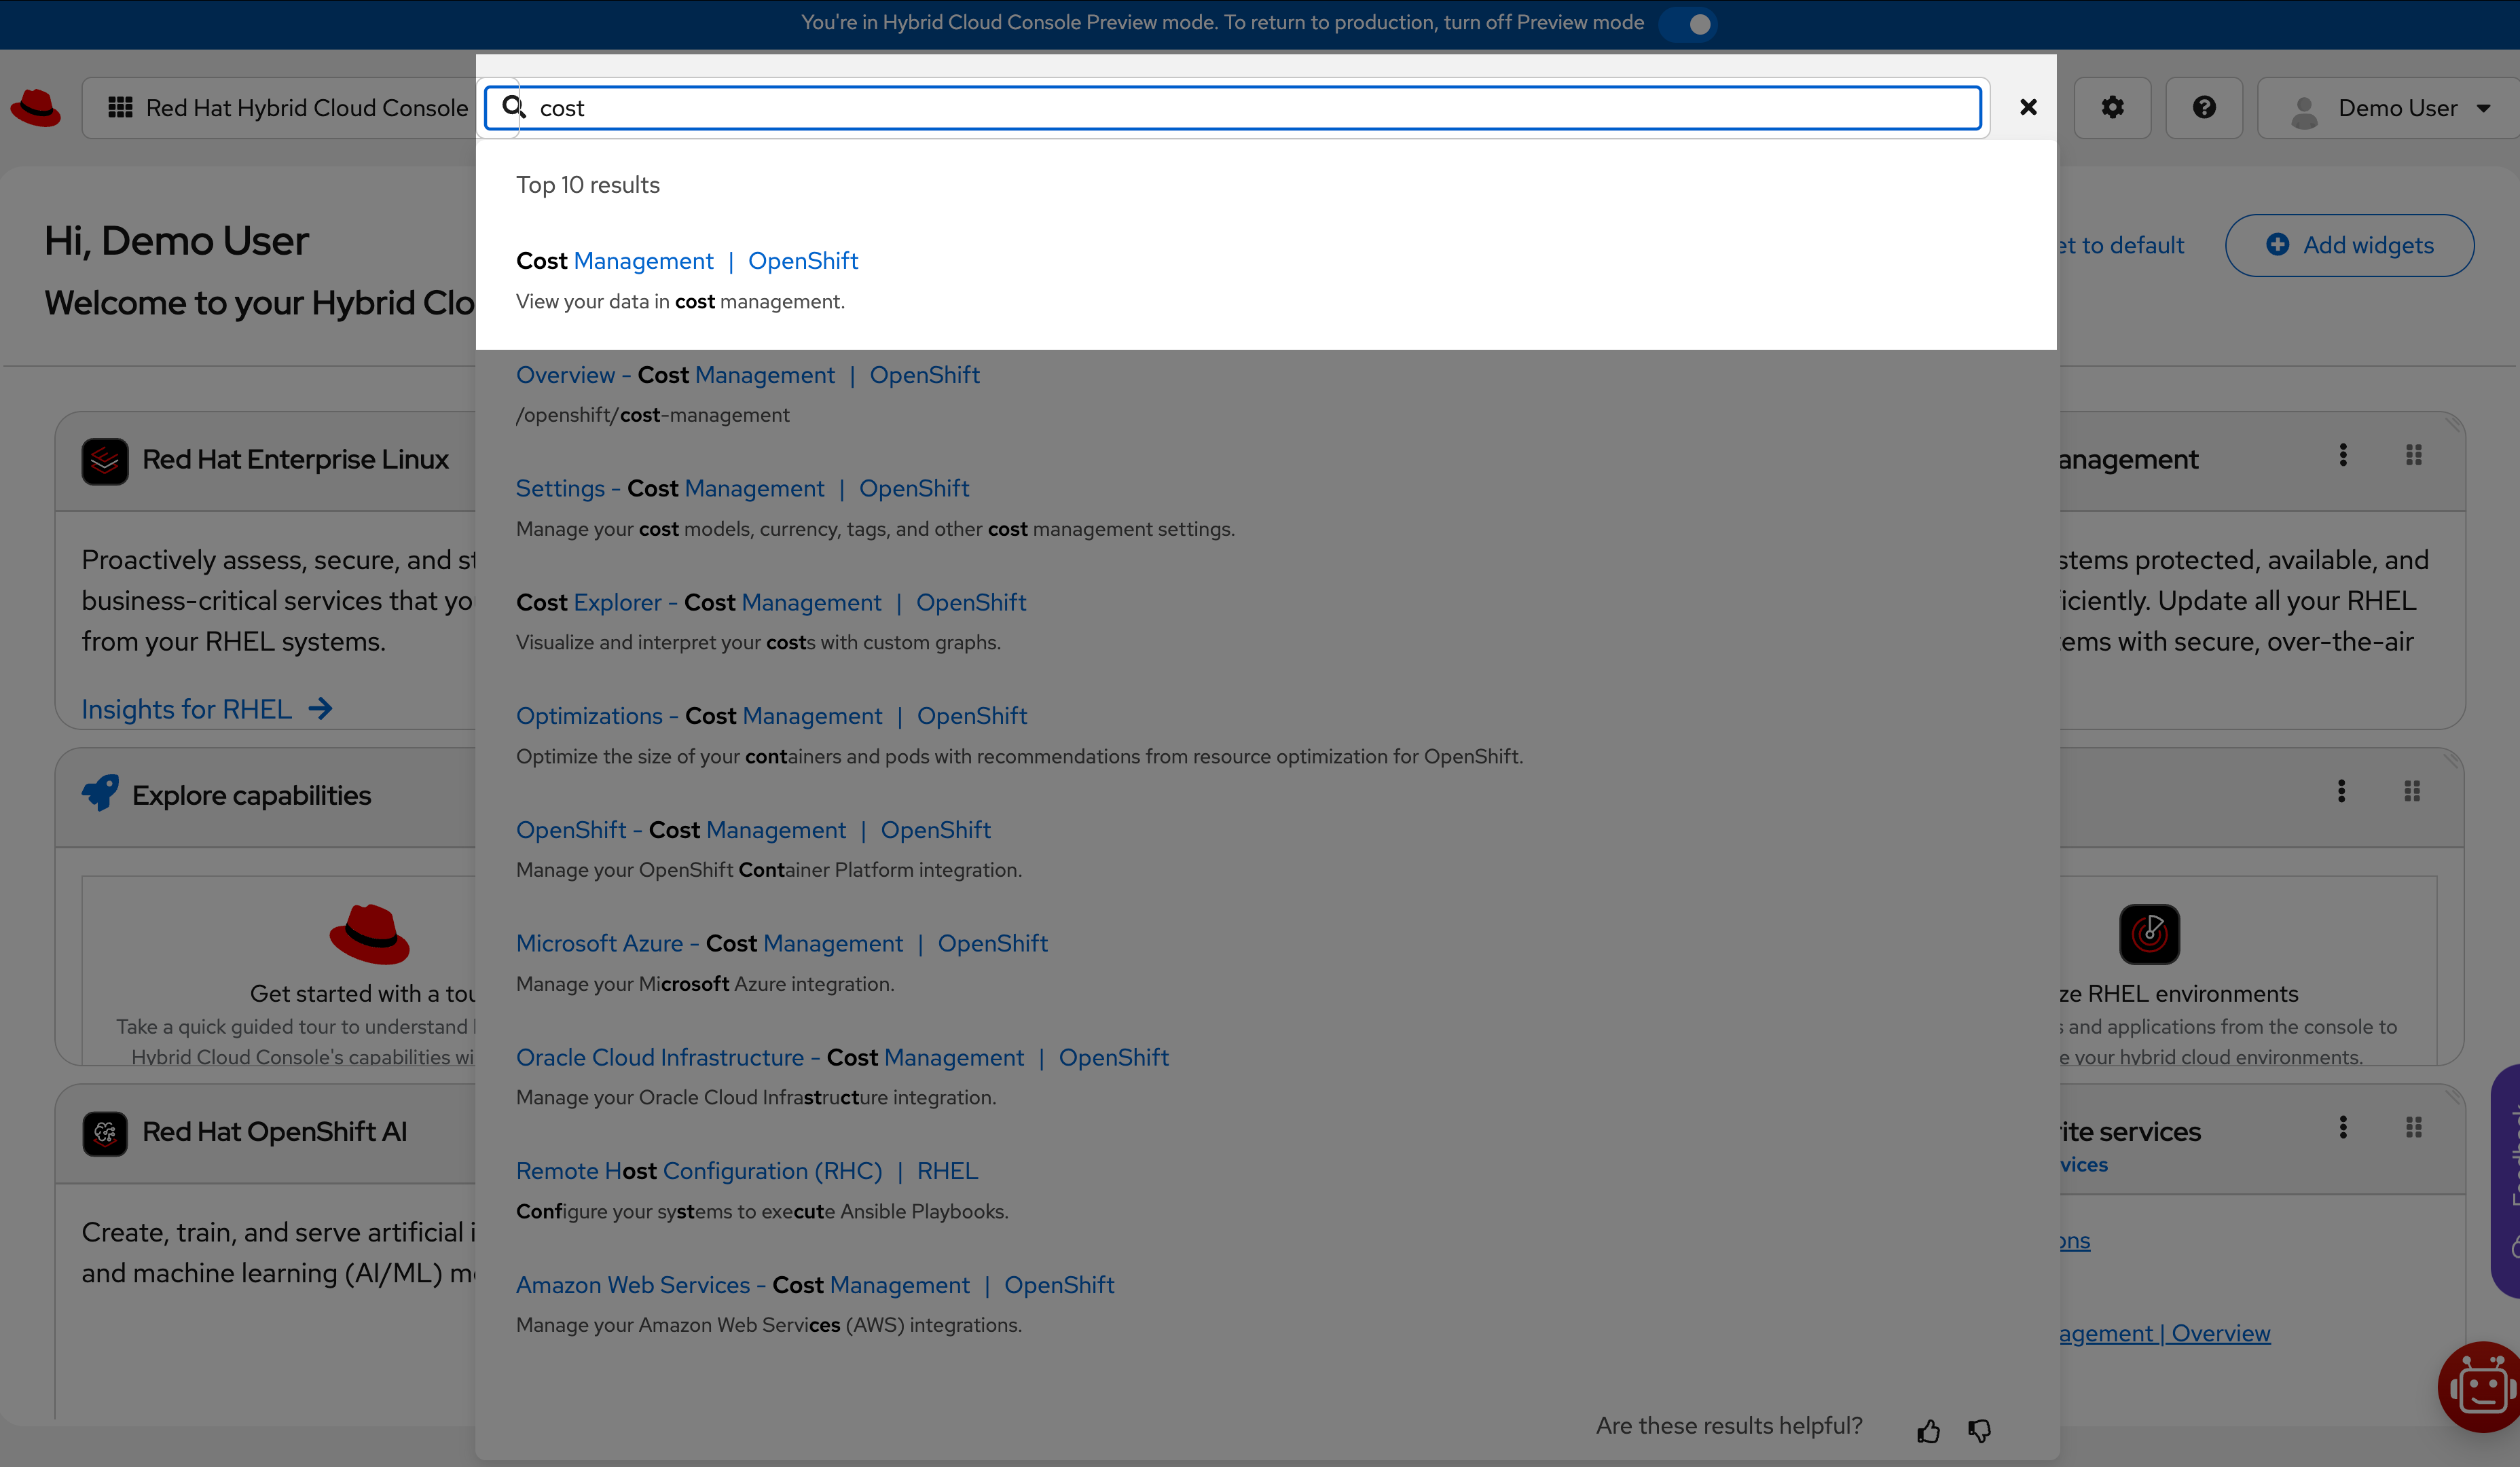Viewport: 2520px width, 1467px height.
Task: Click the Red Hat Enterprise Linux panel icon
Action: (104, 461)
